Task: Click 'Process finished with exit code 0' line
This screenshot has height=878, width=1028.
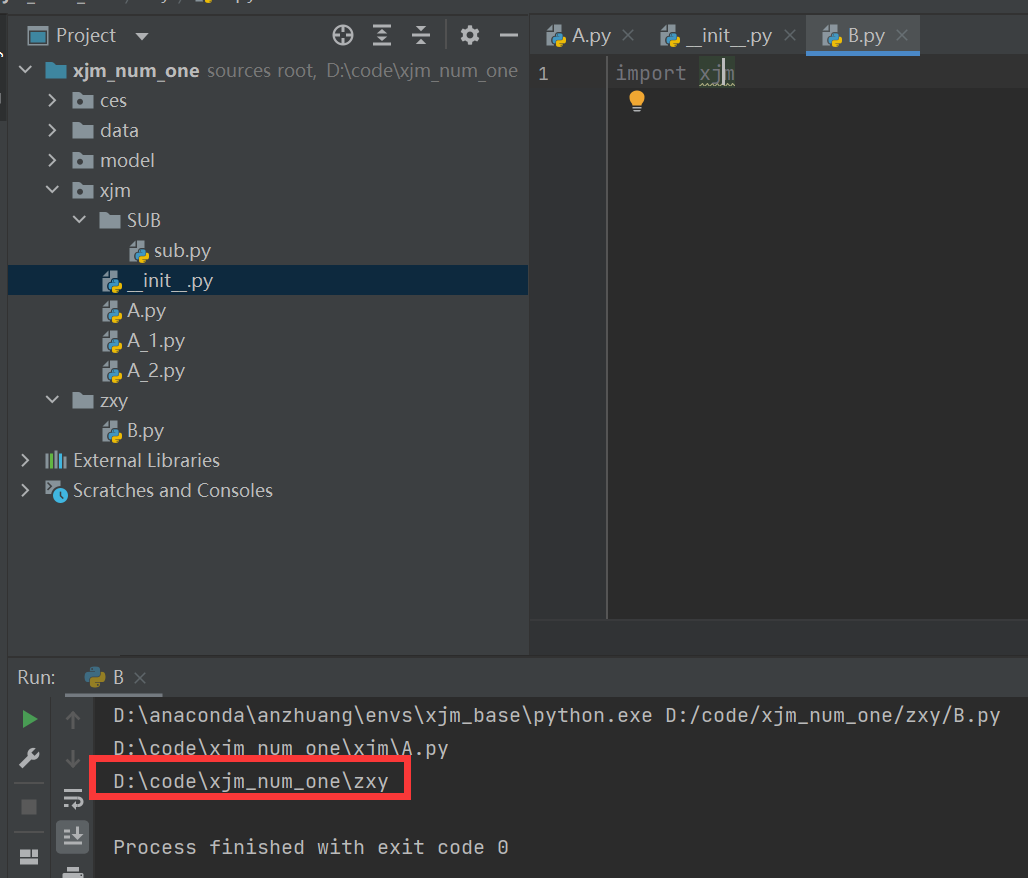Action: (x=311, y=847)
